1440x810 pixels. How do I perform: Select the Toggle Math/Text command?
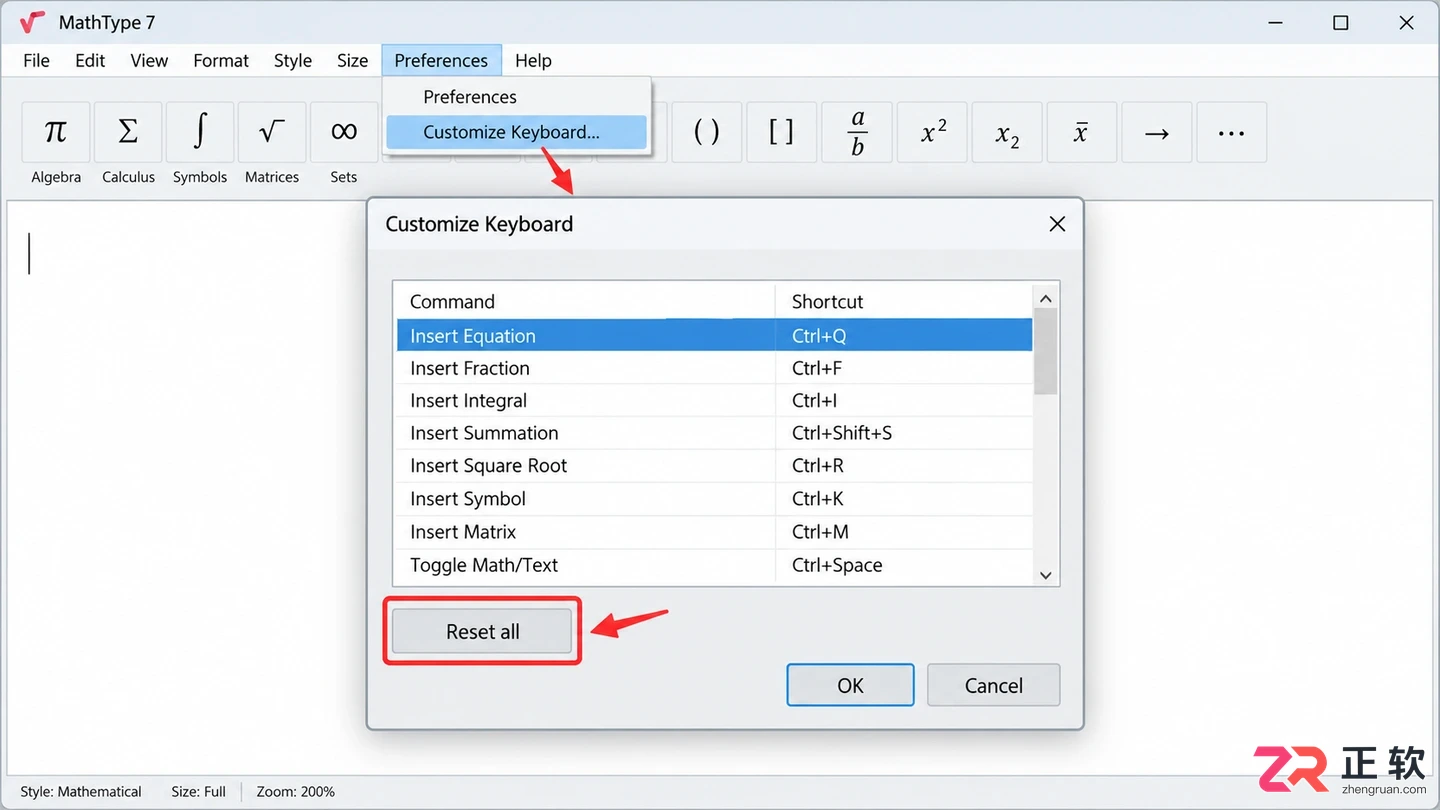[x=714, y=565]
